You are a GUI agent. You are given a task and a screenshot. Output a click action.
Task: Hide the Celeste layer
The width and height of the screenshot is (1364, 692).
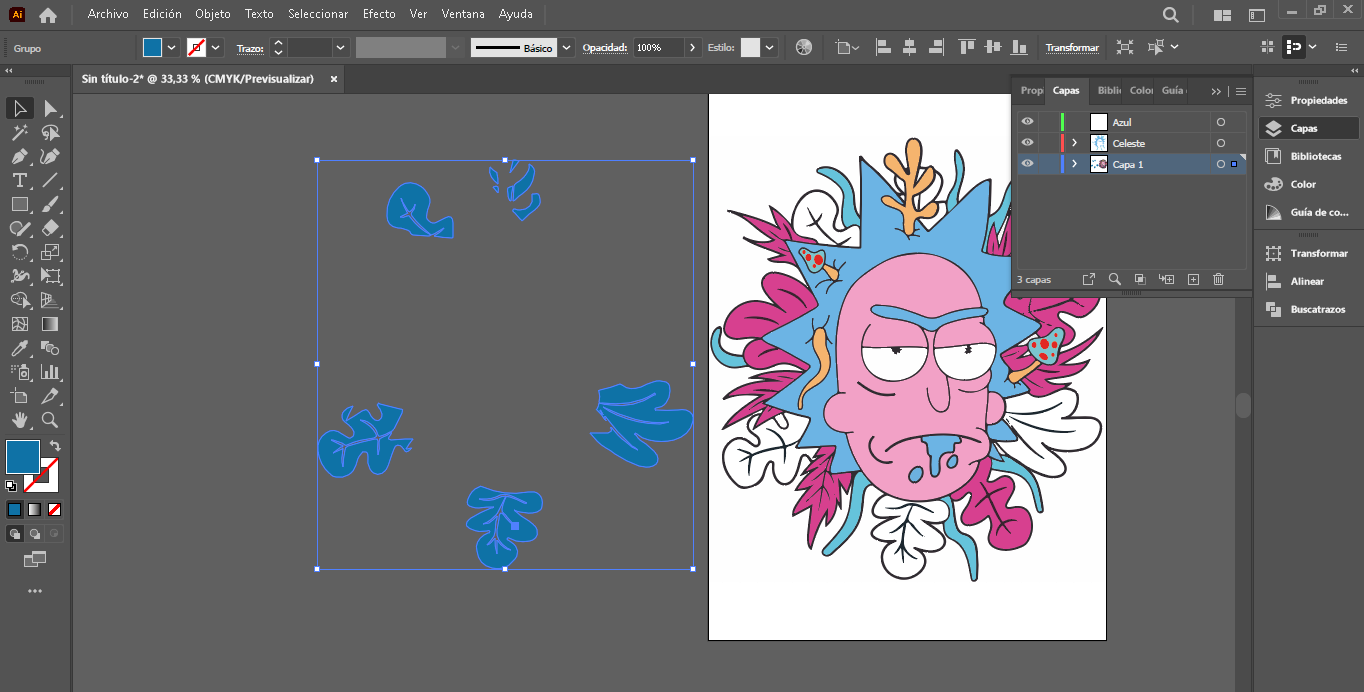click(1027, 143)
